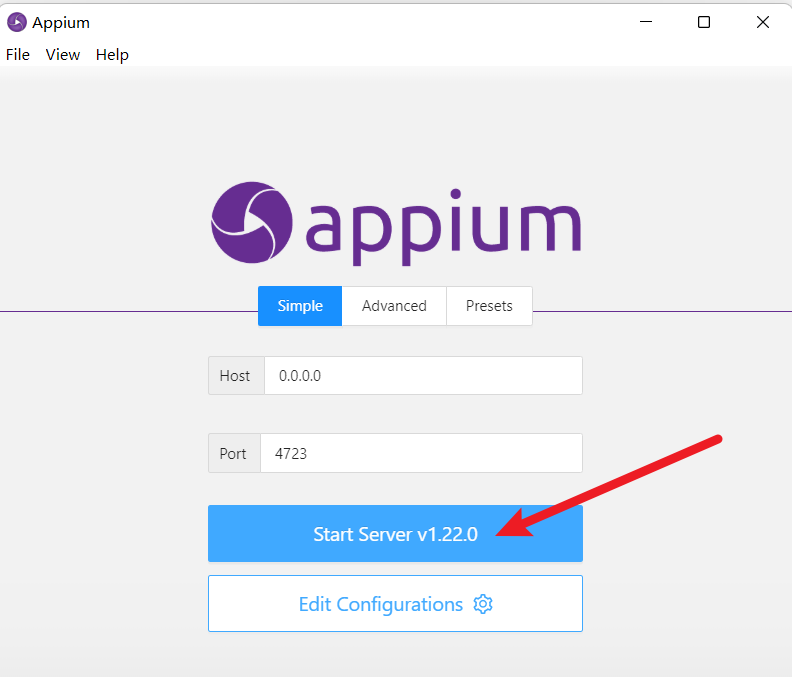This screenshot has height=677, width=792.
Task: Open Edit Configurations
Action: click(x=395, y=604)
